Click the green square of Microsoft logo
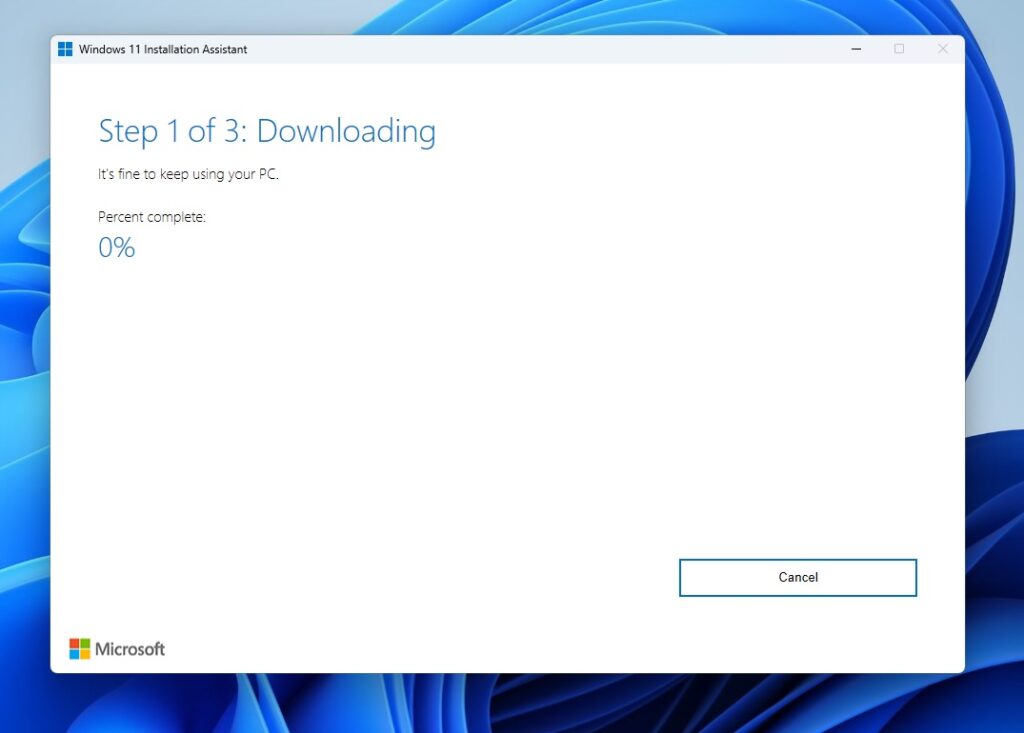 85,642
